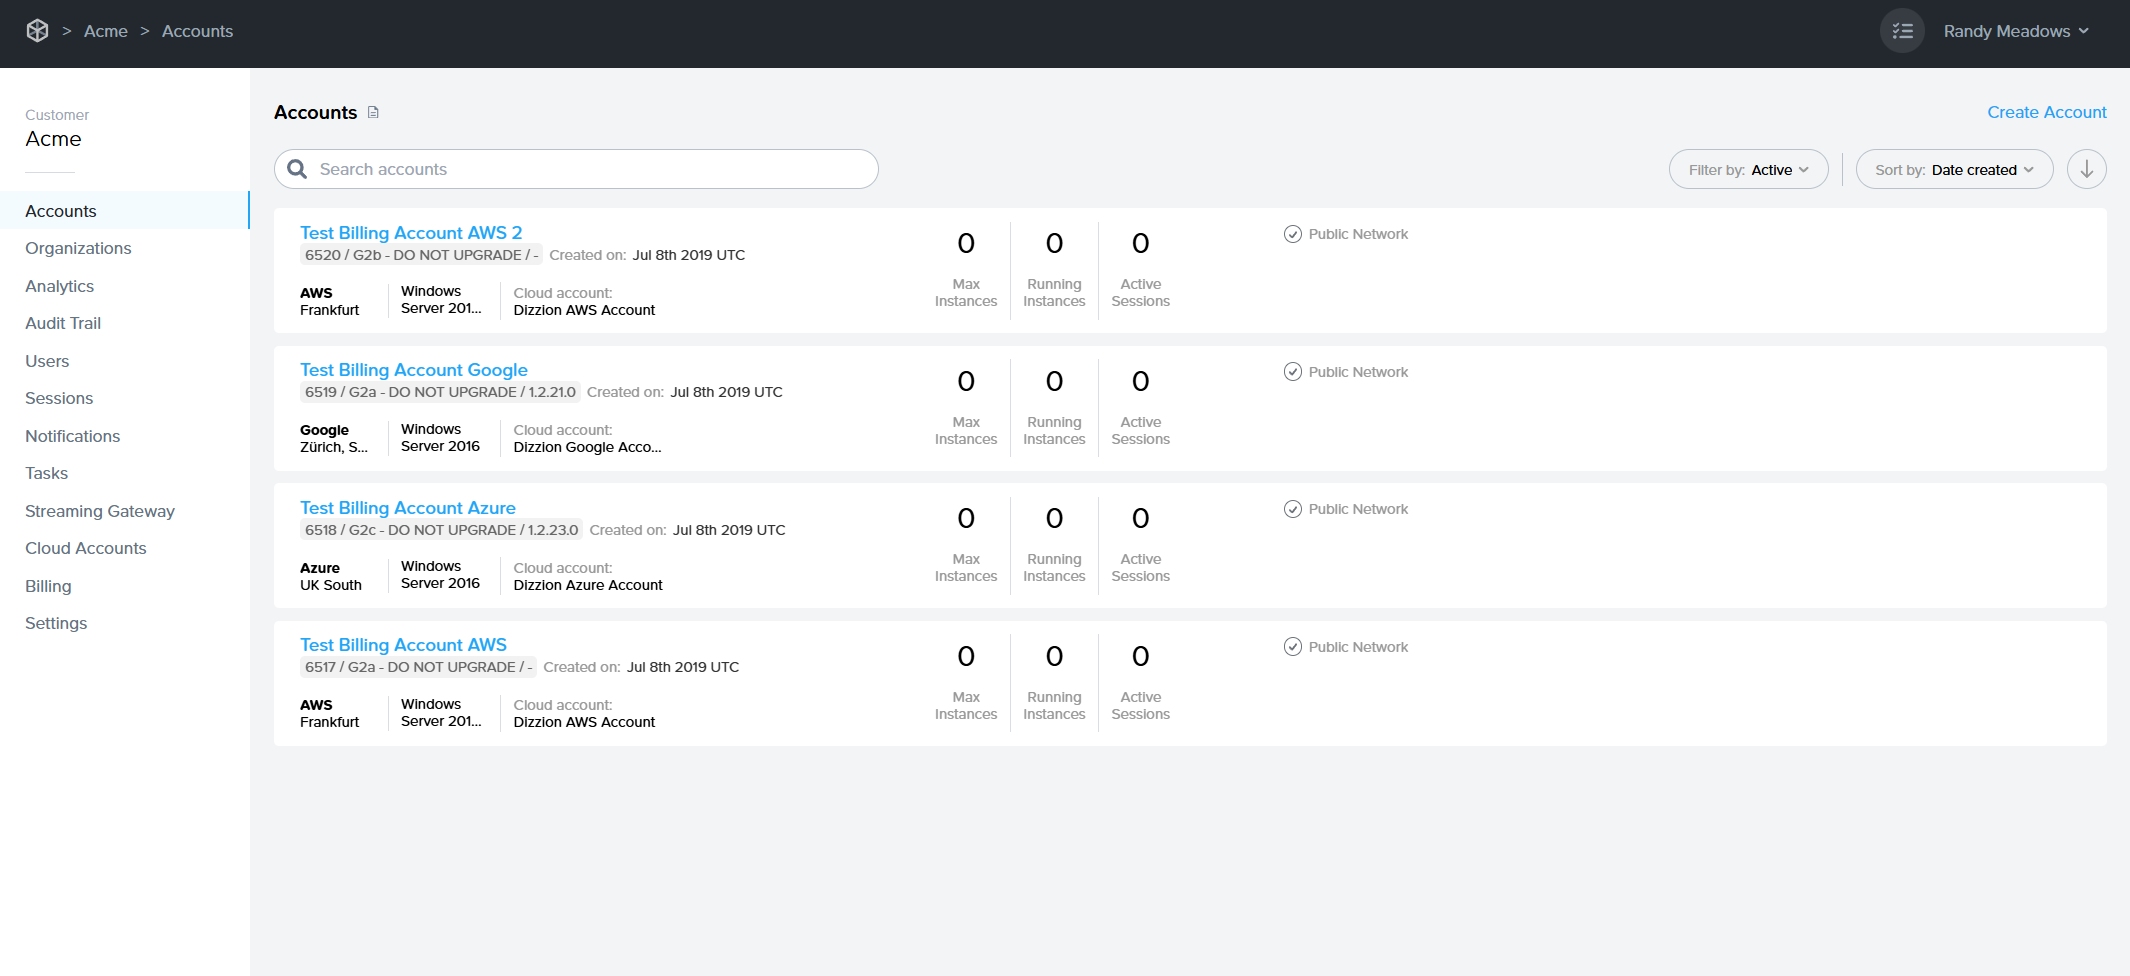
Task: Click the magnifier icon in the search field
Action: tap(297, 169)
